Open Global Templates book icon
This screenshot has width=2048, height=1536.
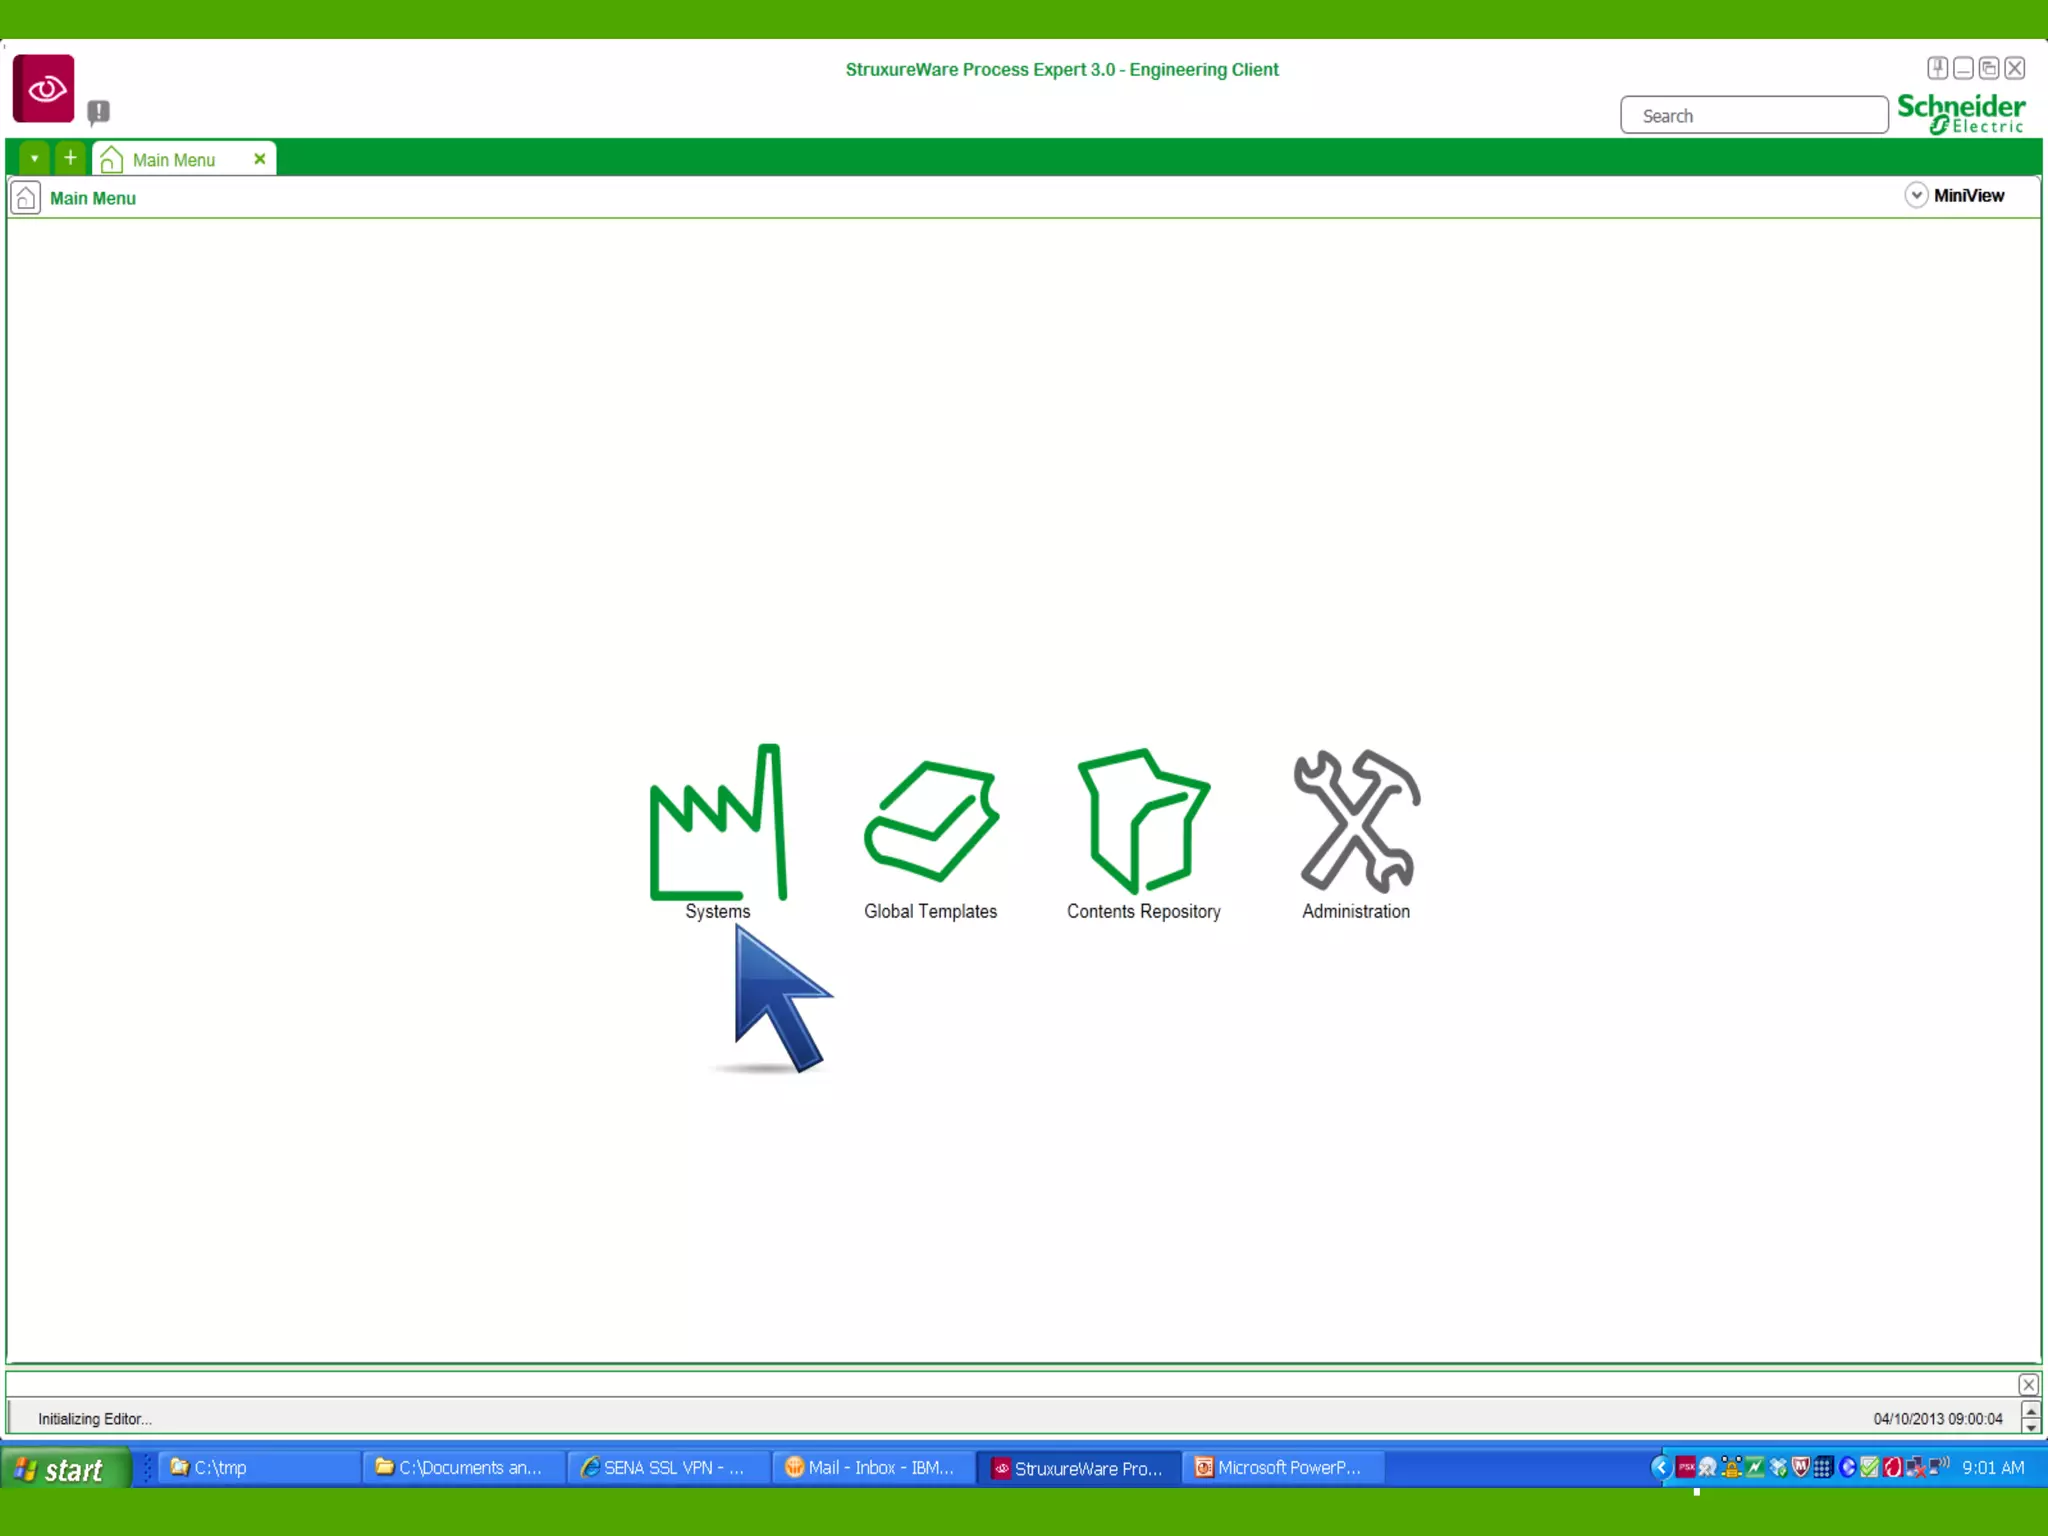click(x=930, y=823)
